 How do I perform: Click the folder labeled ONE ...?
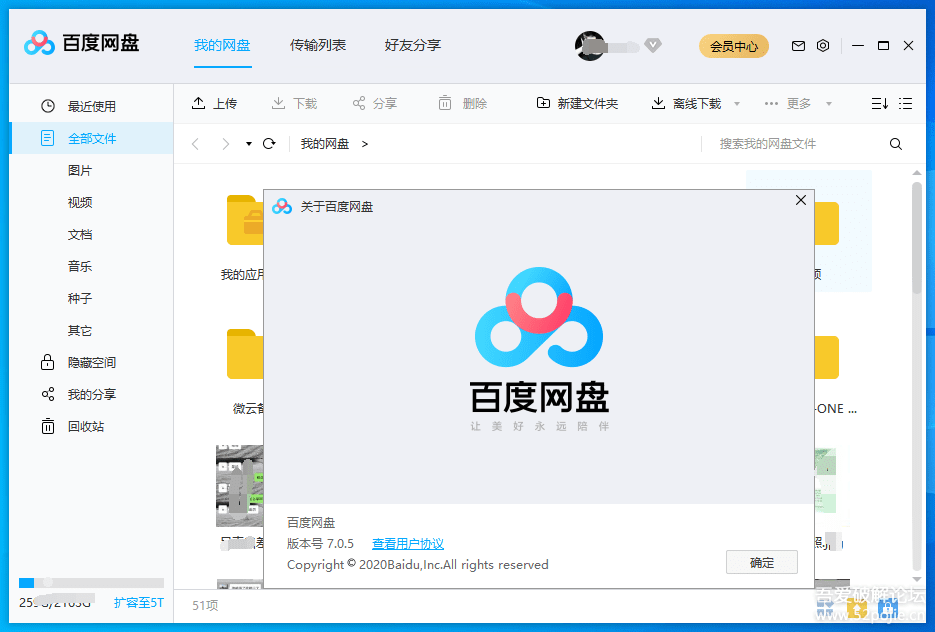(826, 358)
